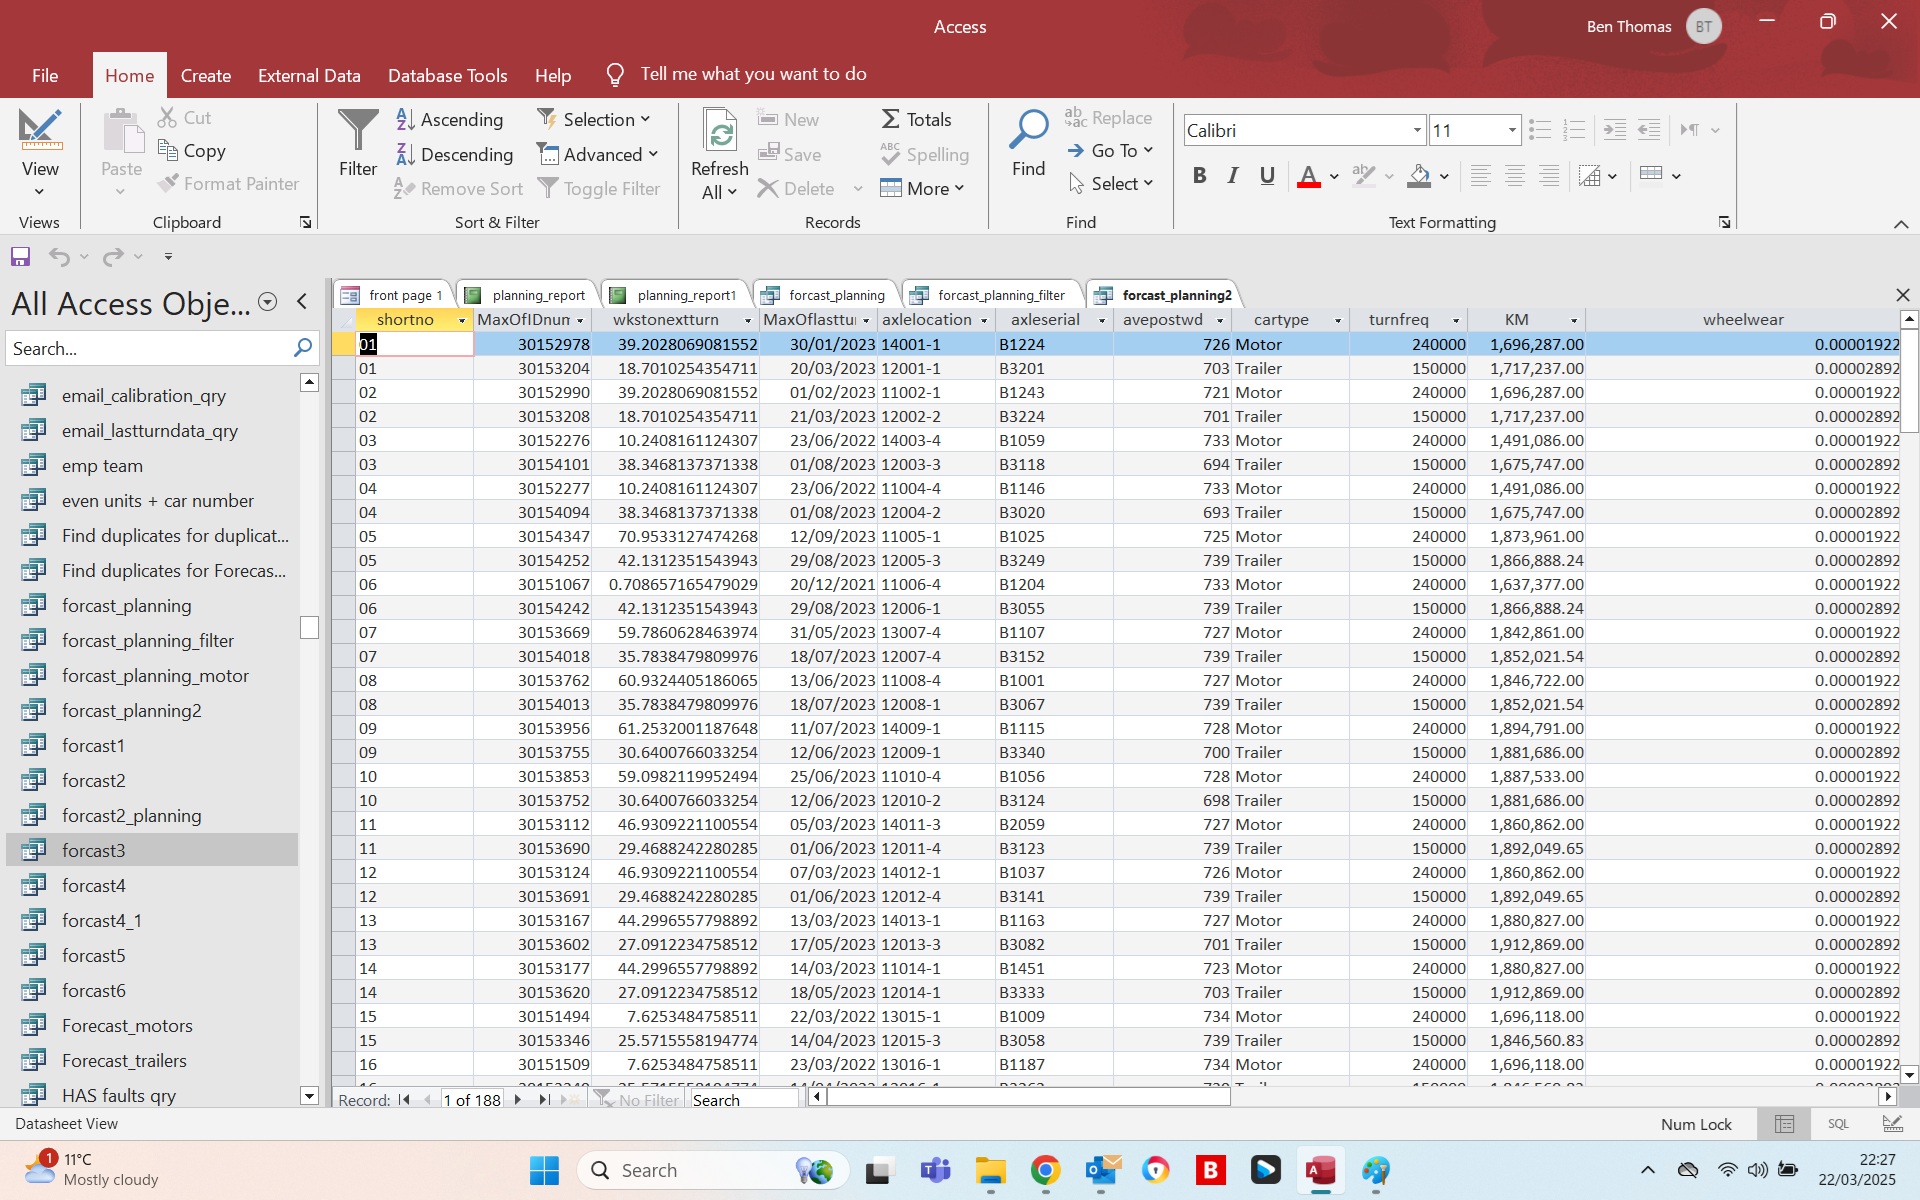Open the font name Calibri dropdown
1920x1200 pixels.
coord(1416,130)
